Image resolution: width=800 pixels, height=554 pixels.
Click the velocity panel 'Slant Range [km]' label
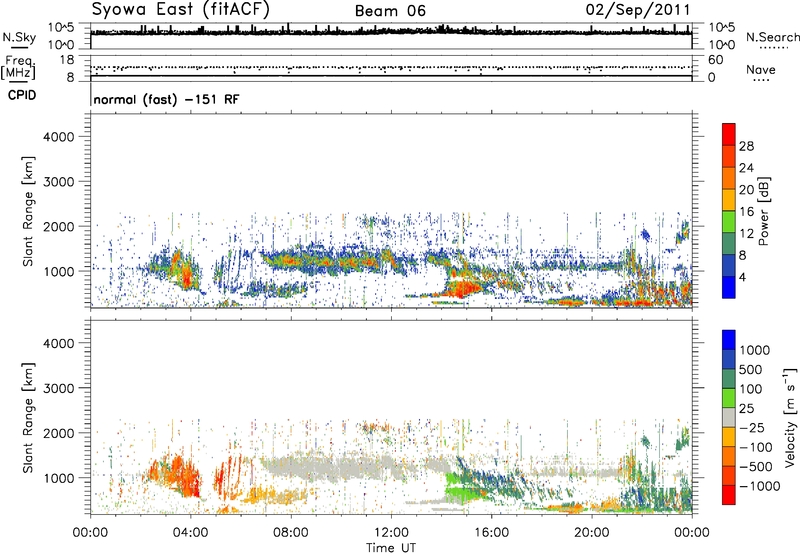click(29, 417)
